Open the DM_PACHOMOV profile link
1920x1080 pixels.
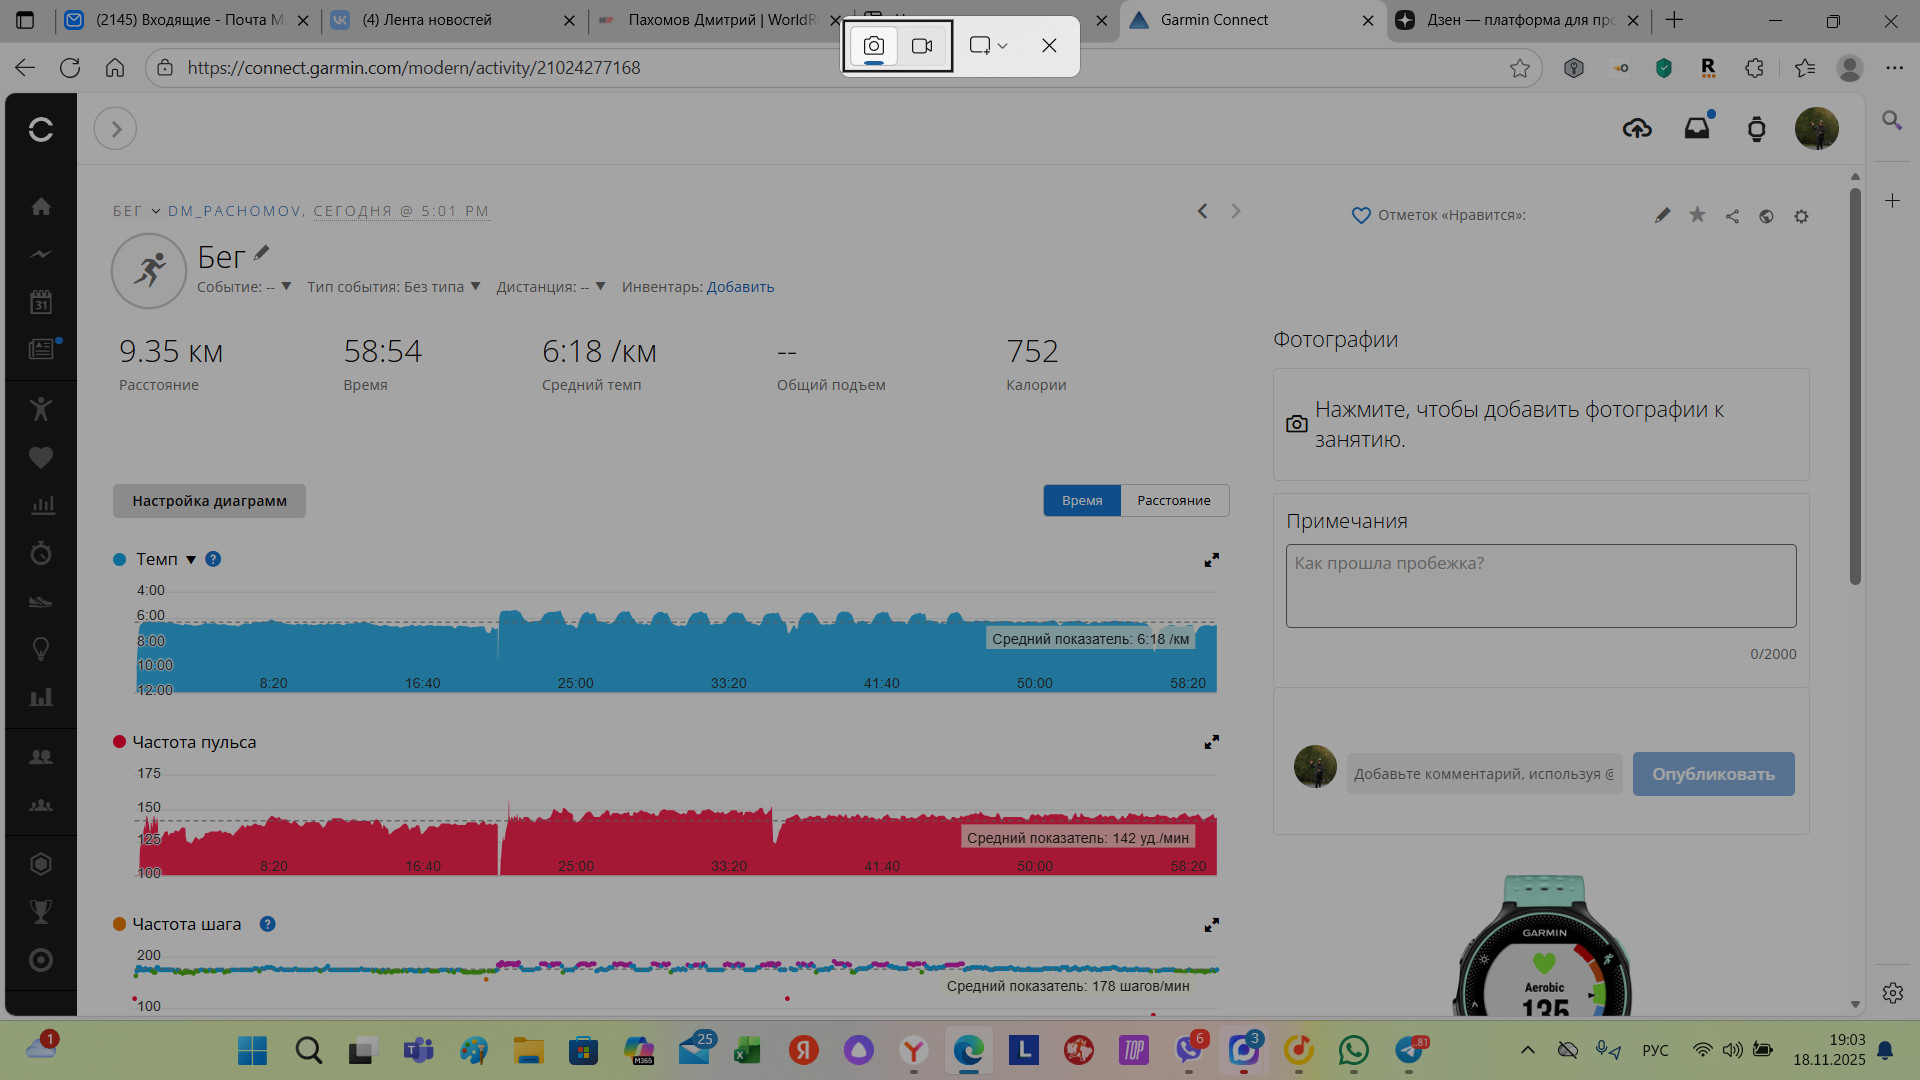click(234, 211)
